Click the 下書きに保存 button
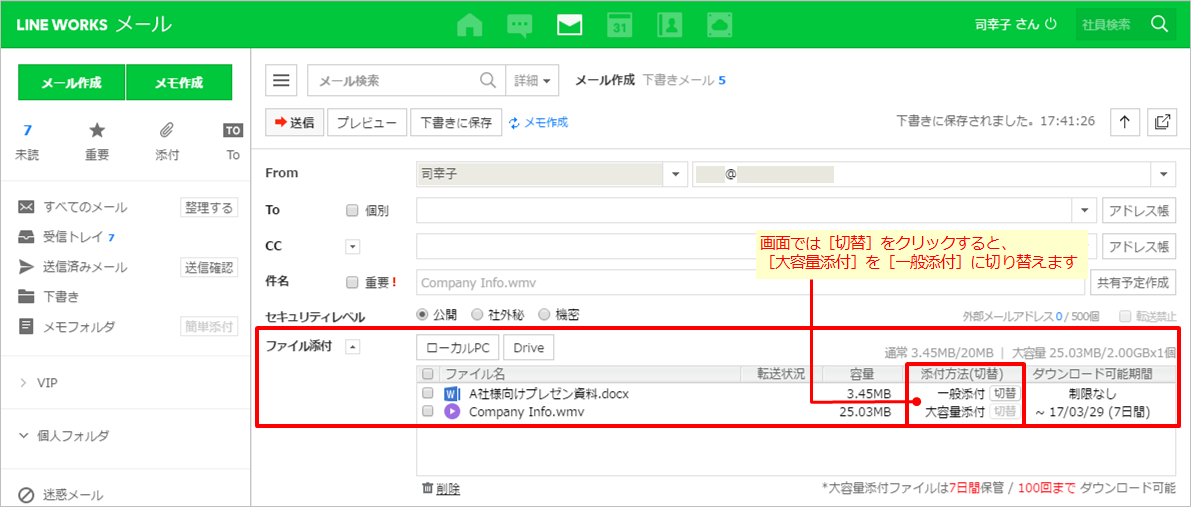Screen dimensions: 1191x507 455,122
